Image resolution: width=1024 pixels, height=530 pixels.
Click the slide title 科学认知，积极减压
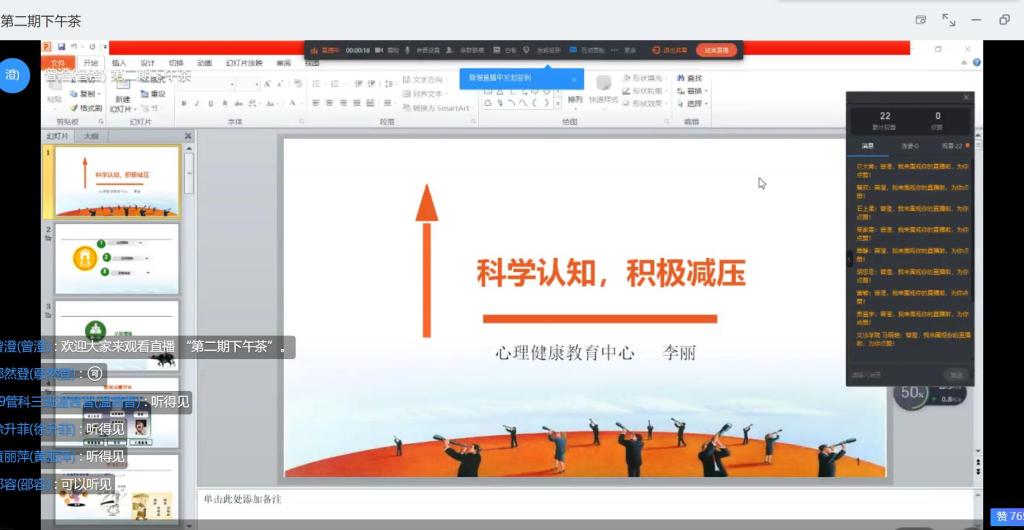pyautogui.click(x=611, y=273)
